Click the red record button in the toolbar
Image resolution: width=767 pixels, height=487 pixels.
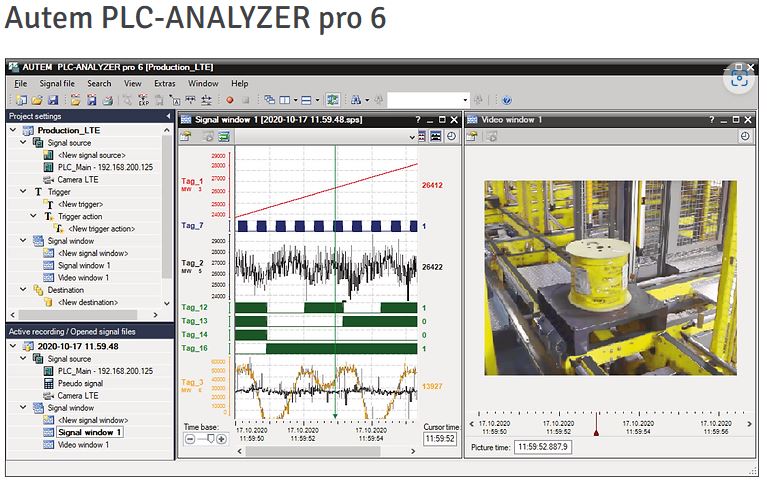click(x=229, y=100)
